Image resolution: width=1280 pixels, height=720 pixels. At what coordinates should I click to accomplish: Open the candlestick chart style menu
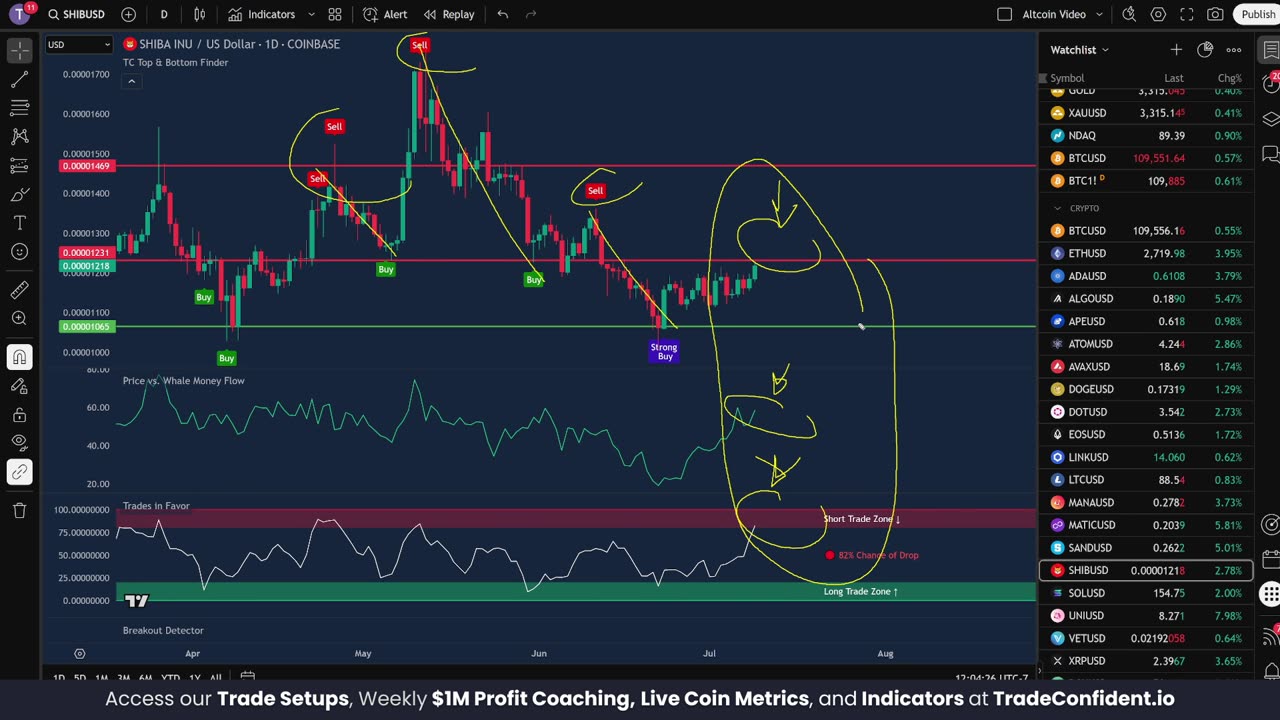pyautogui.click(x=200, y=14)
